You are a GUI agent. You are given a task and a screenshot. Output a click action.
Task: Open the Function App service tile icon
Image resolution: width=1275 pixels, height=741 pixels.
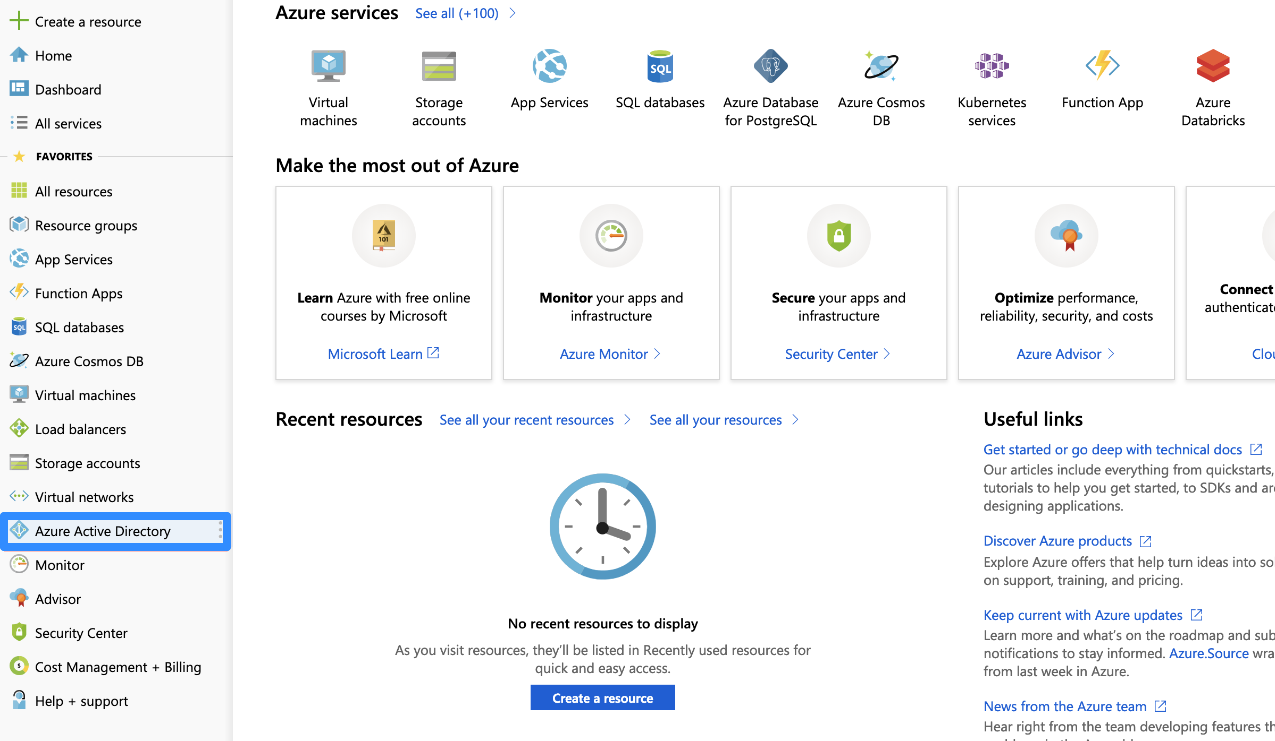(1102, 66)
